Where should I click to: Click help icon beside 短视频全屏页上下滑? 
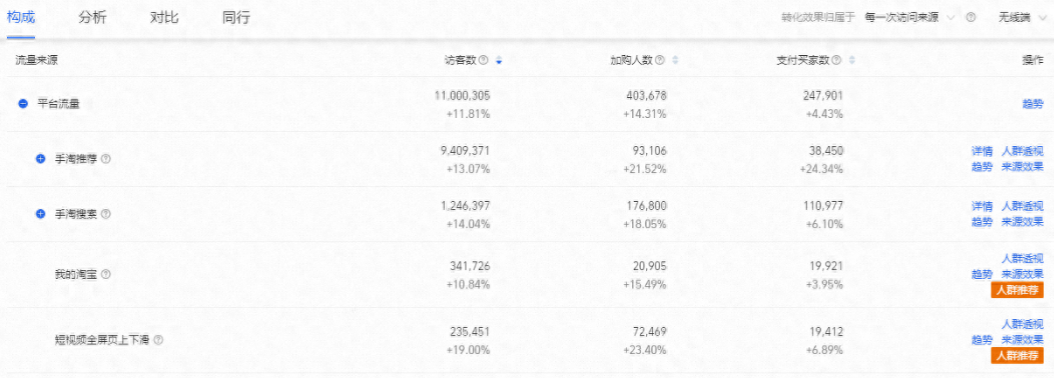point(159,340)
